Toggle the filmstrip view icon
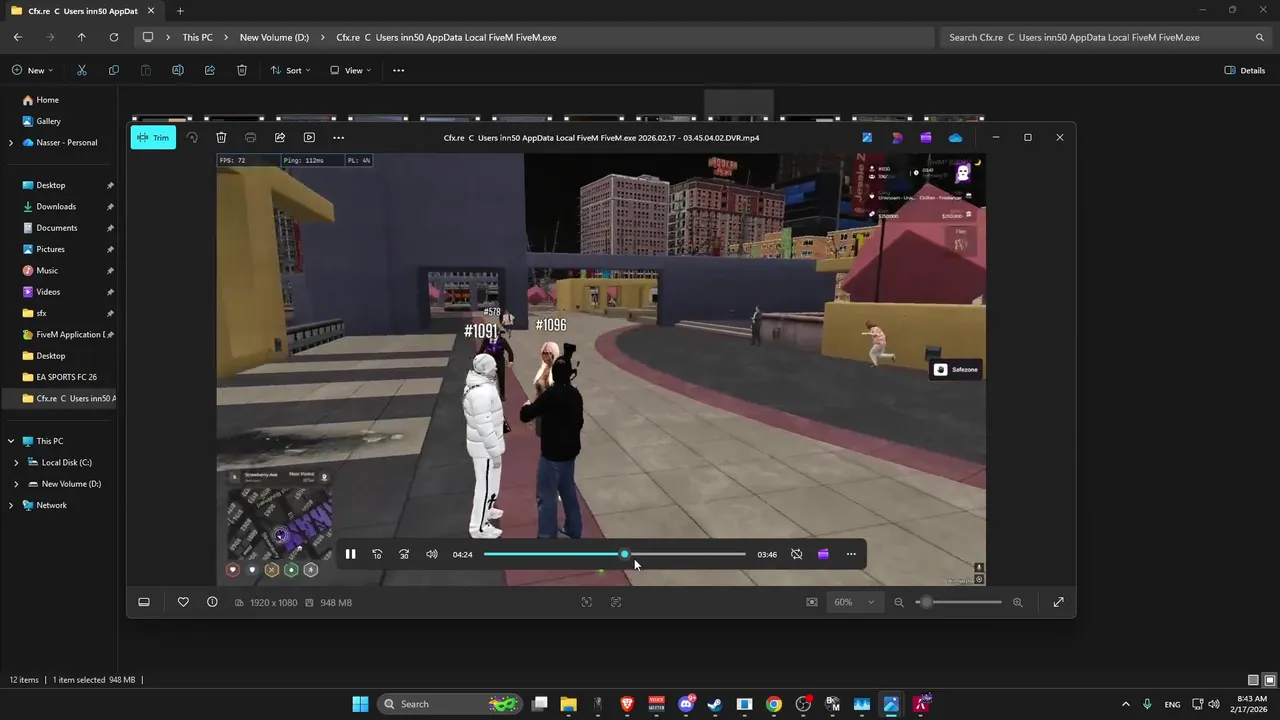This screenshot has width=1280, height=720. point(144,602)
